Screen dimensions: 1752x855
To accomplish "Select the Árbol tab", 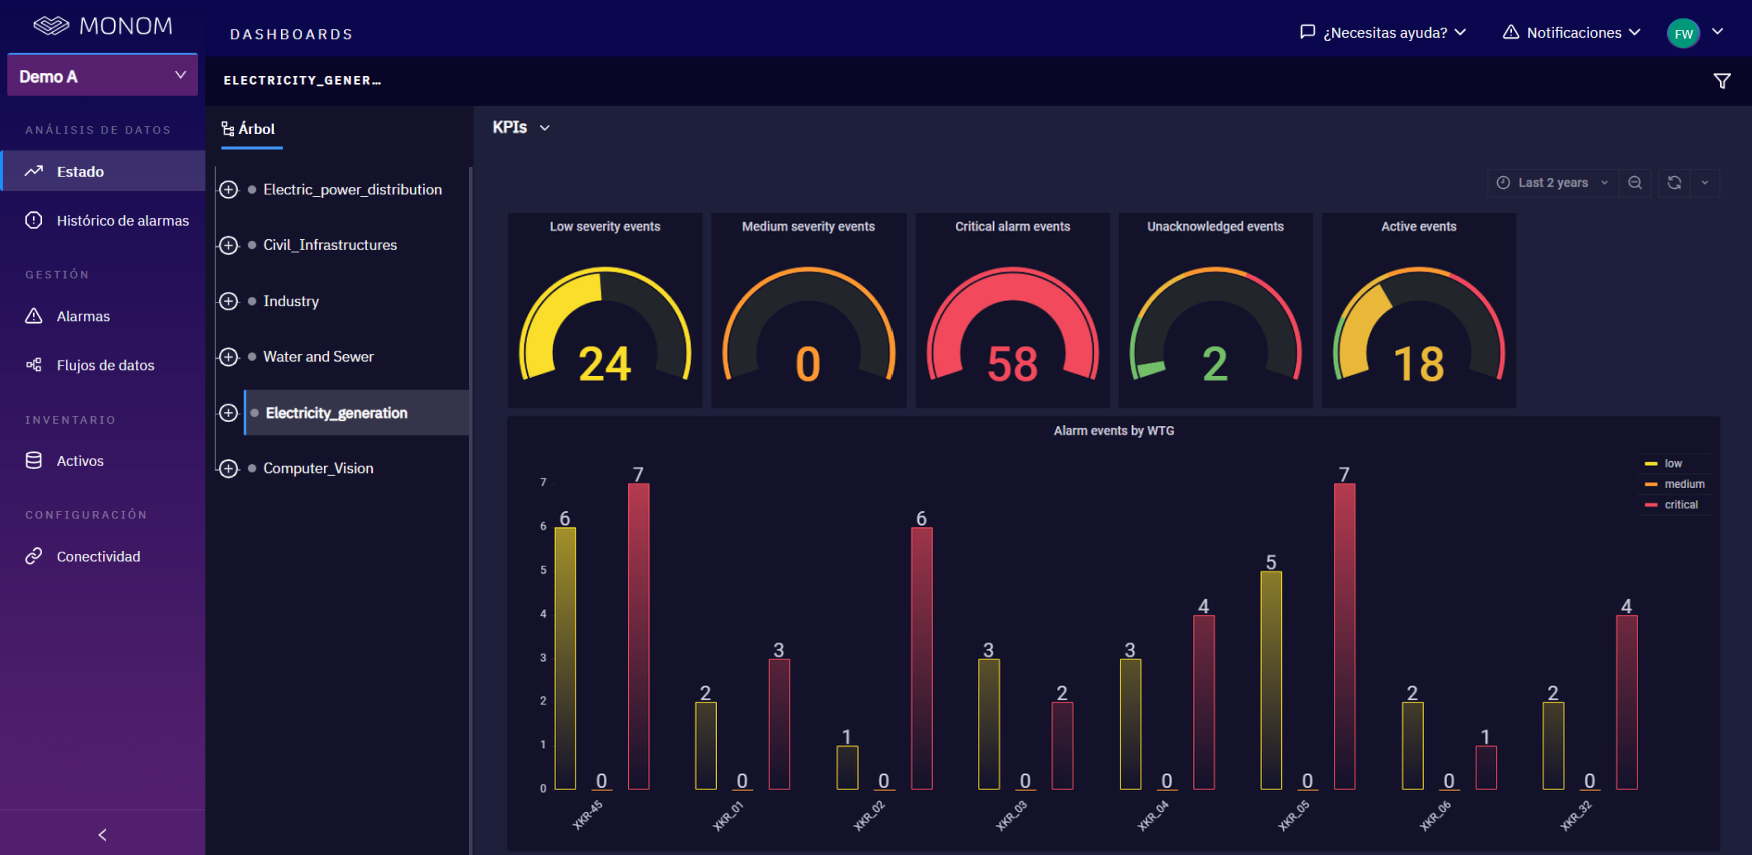I will pos(249,129).
